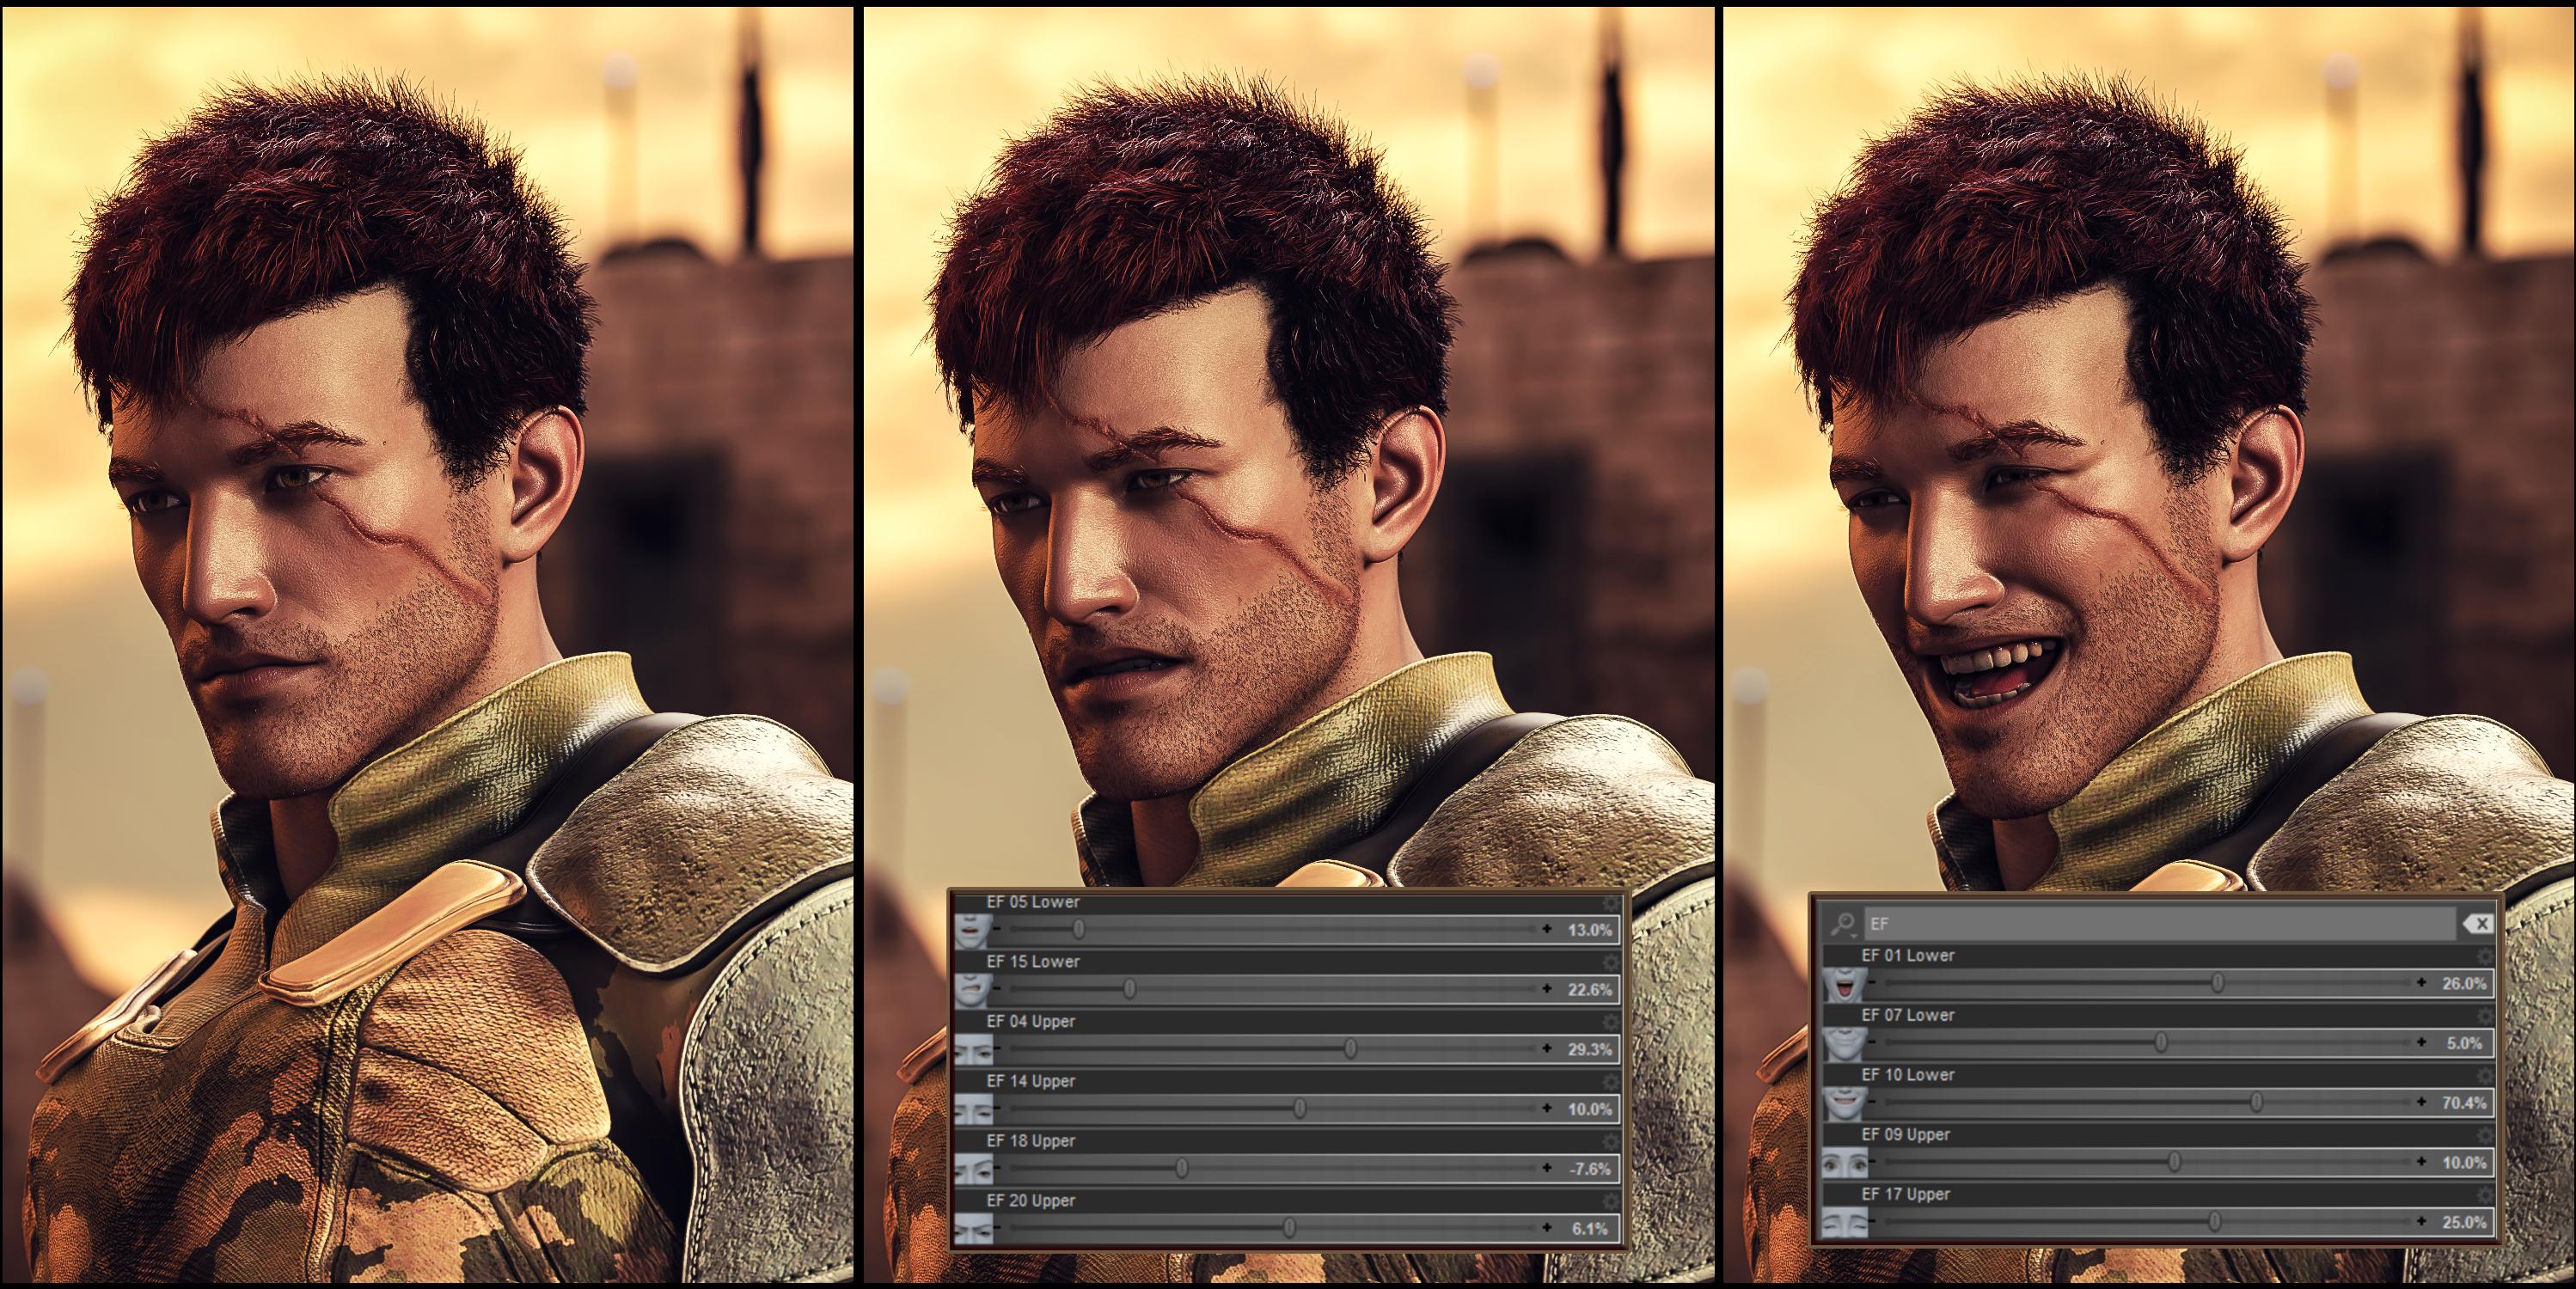Increase EF 18 Upper with plus button
The width and height of the screenshot is (2576, 1289).
pyautogui.click(x=1547, y=1168)
